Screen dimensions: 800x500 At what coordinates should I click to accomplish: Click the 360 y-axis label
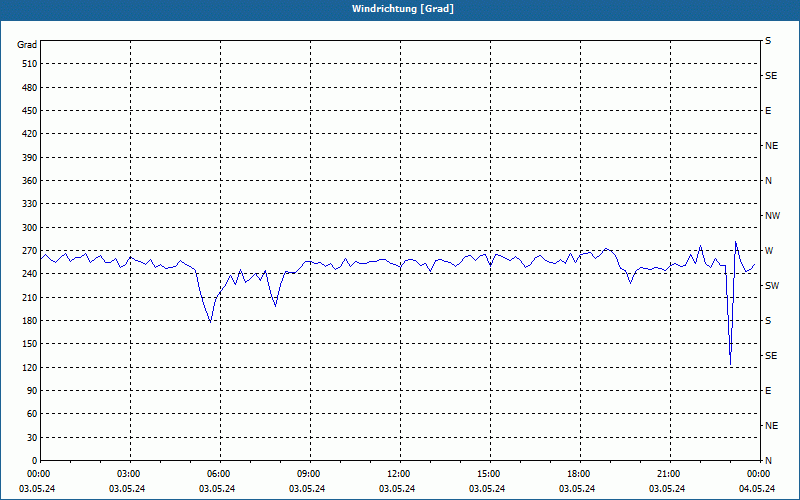click(x=30, y=181)
